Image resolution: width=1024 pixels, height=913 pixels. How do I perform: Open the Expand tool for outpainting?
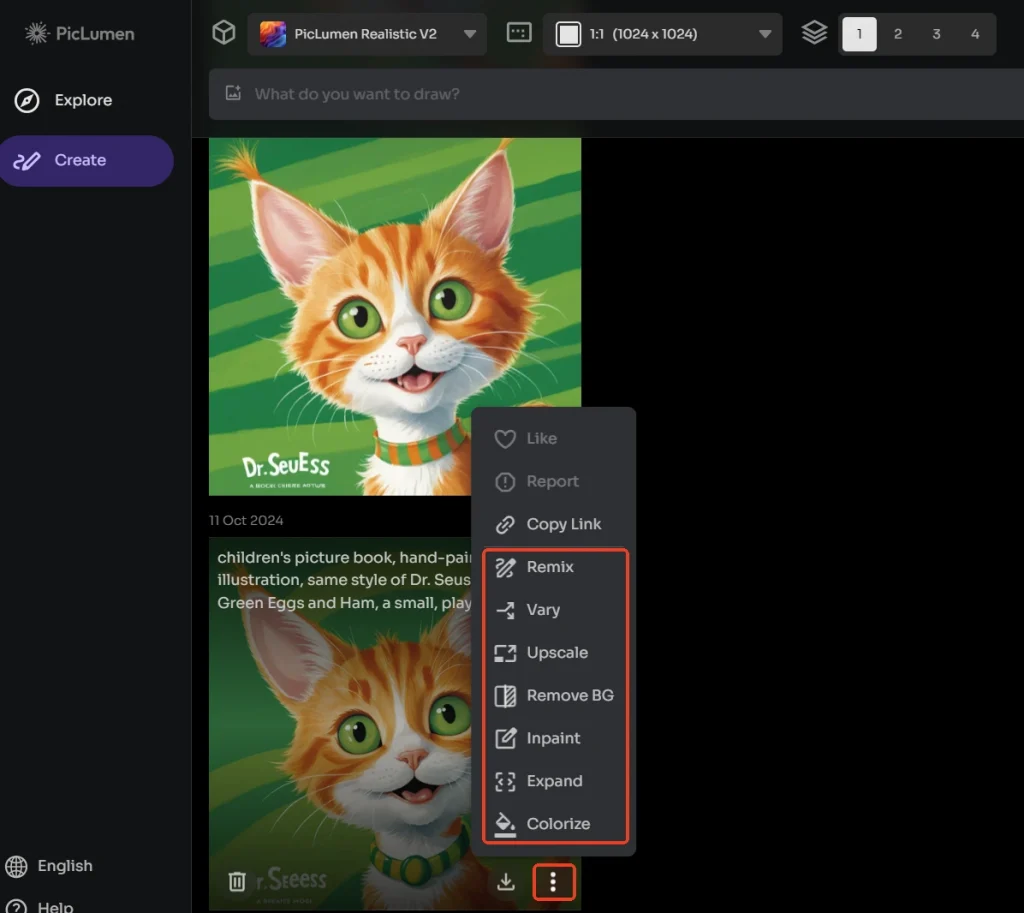click(x=552, y=781)
